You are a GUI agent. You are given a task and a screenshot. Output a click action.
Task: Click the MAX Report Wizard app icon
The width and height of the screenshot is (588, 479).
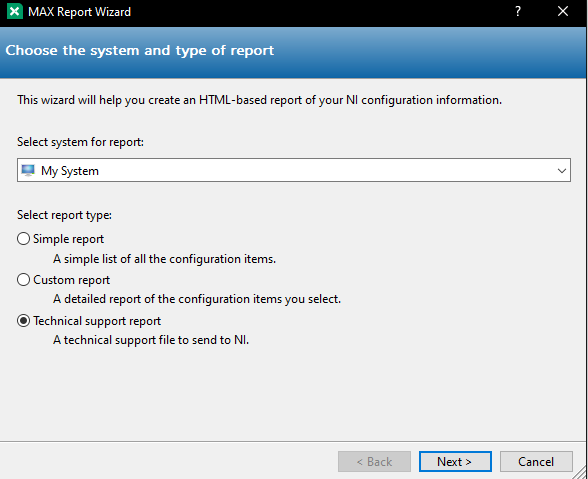click(x=15, y=11)
